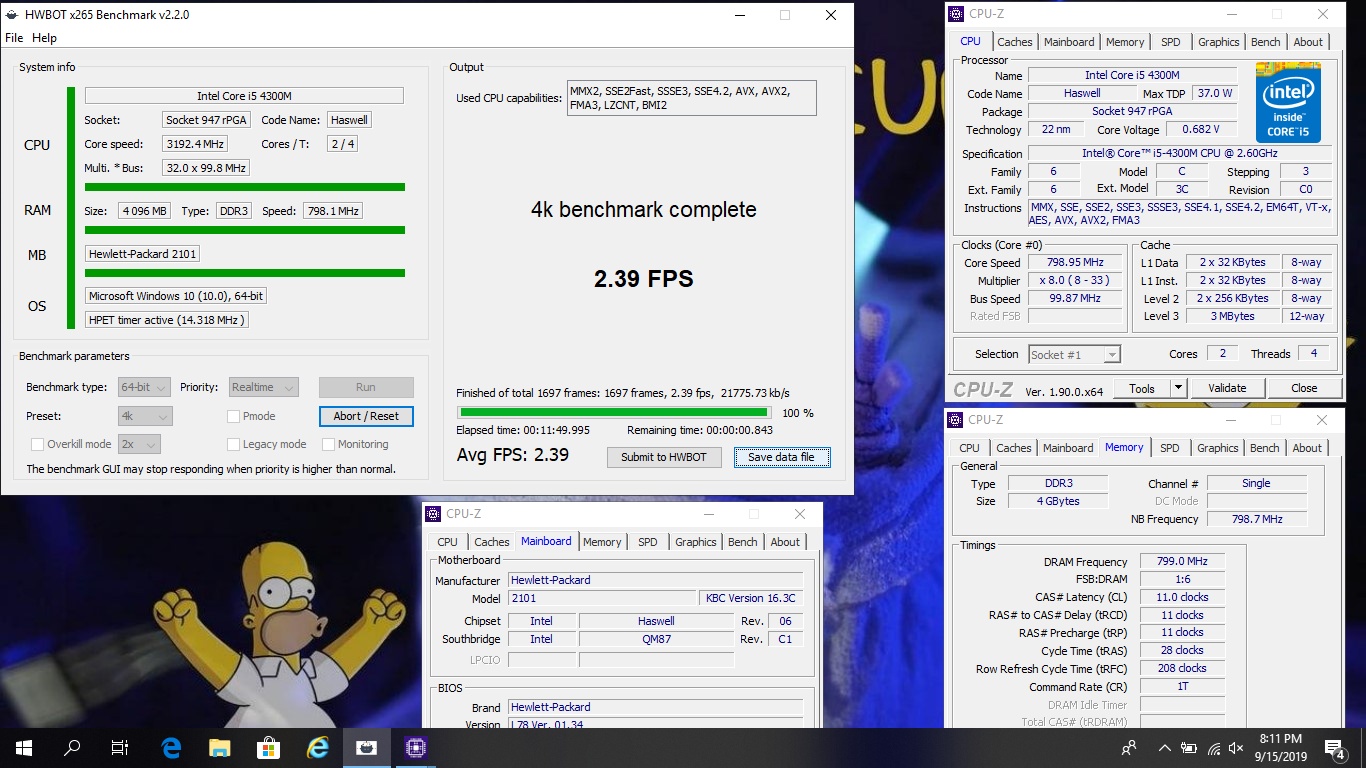This screenshot has width=1366, height=768.
Task: Toggle the Pmode checkbox
Action: pos(233,416)
